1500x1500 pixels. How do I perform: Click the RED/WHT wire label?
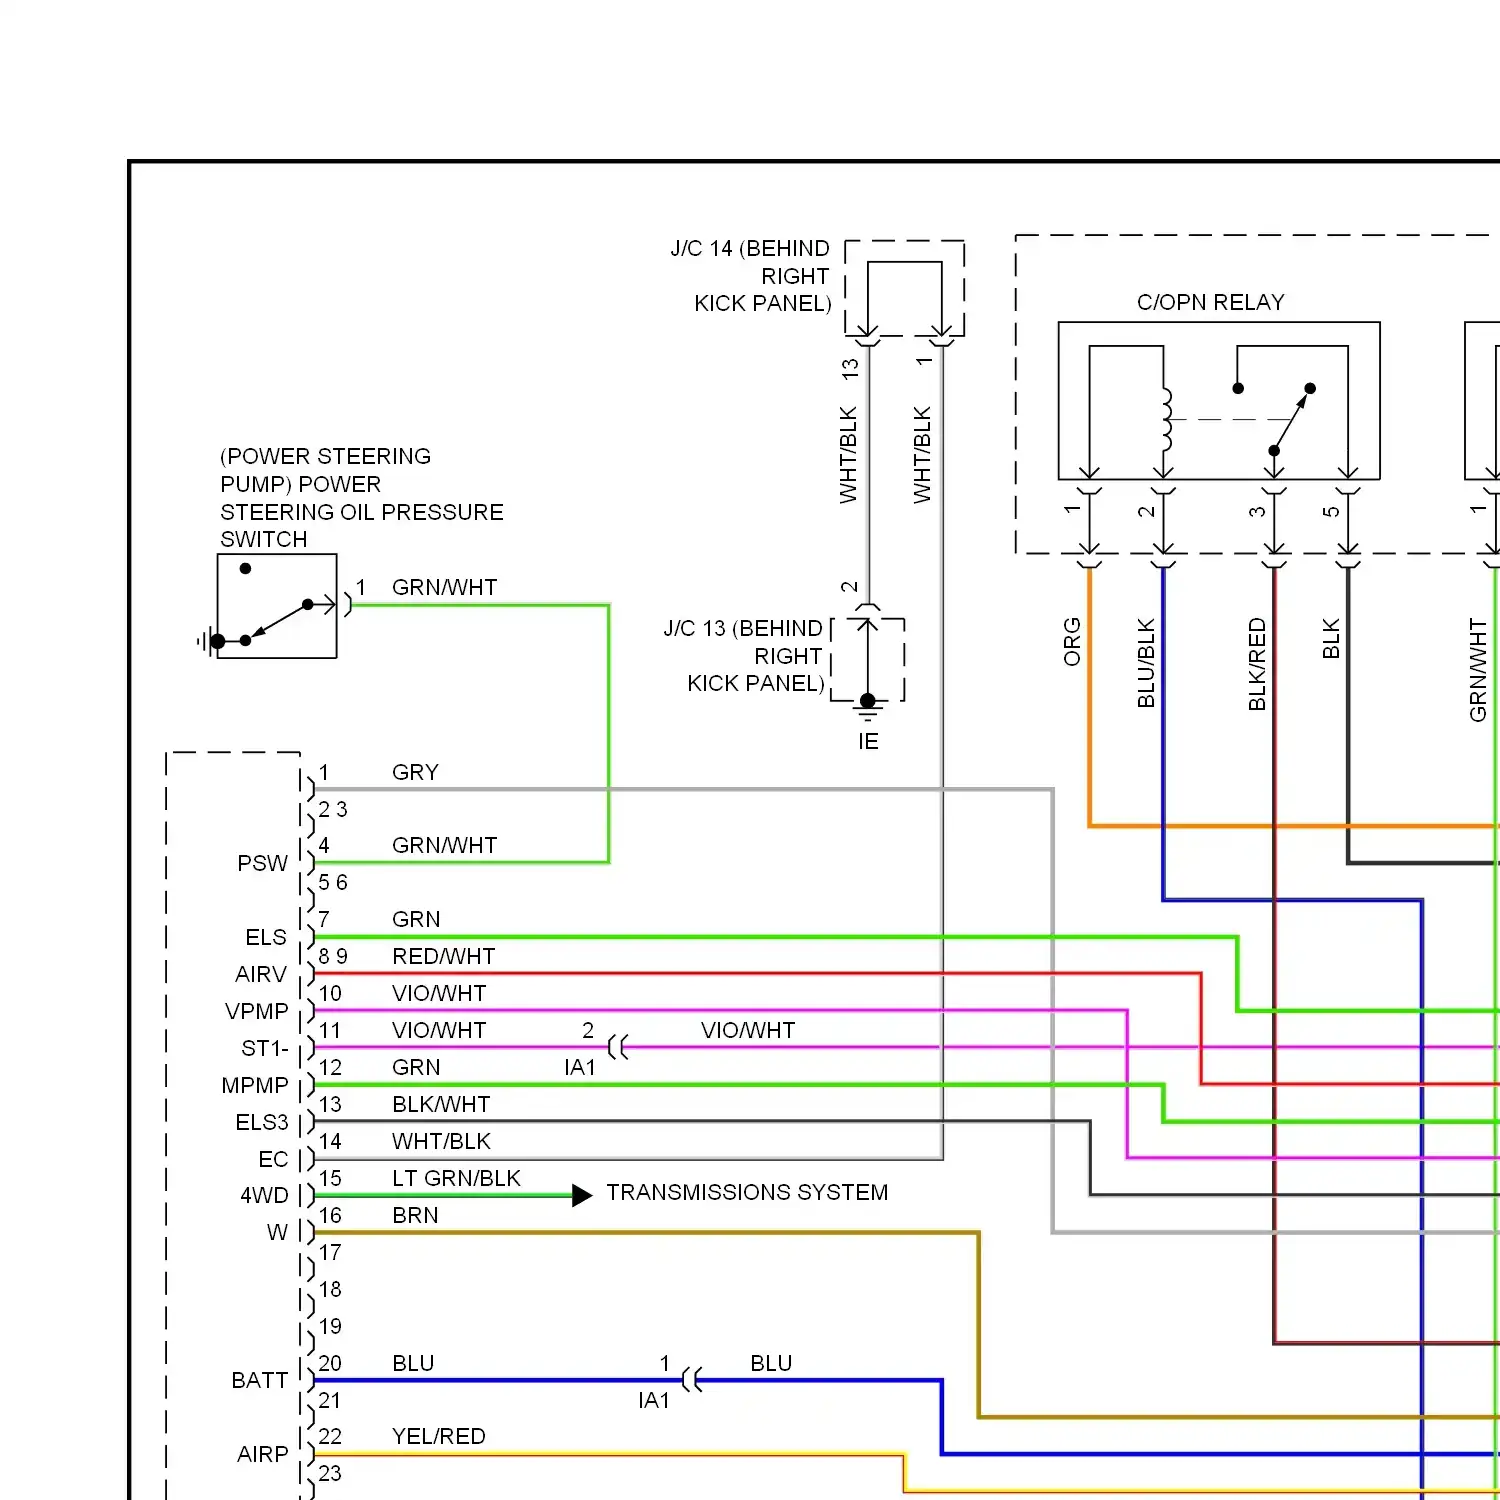point(444,956)
